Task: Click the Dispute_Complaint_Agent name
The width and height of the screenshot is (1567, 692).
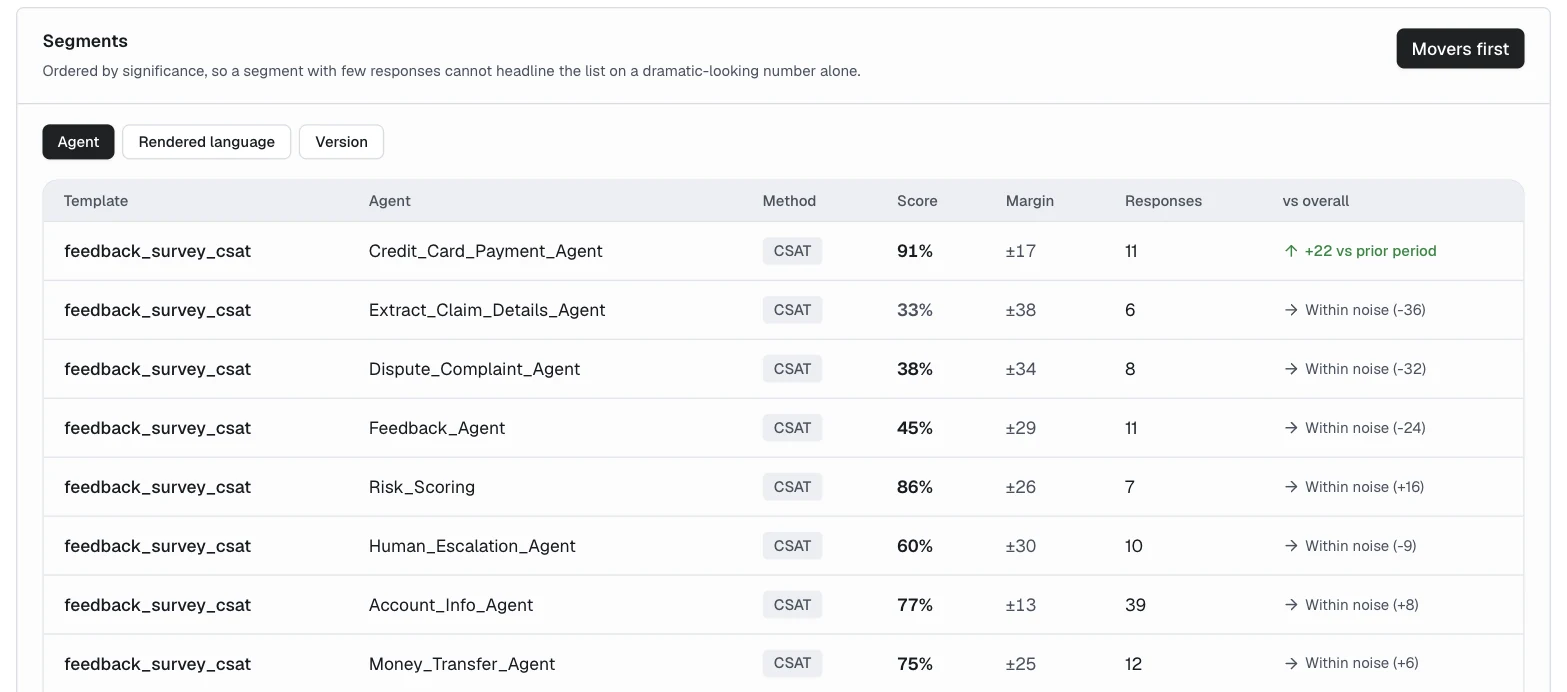Action: coord(475,369)
